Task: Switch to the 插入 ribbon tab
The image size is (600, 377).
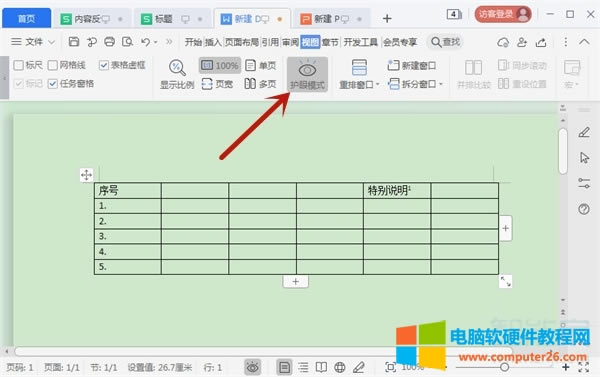Action: click(213, 42)
